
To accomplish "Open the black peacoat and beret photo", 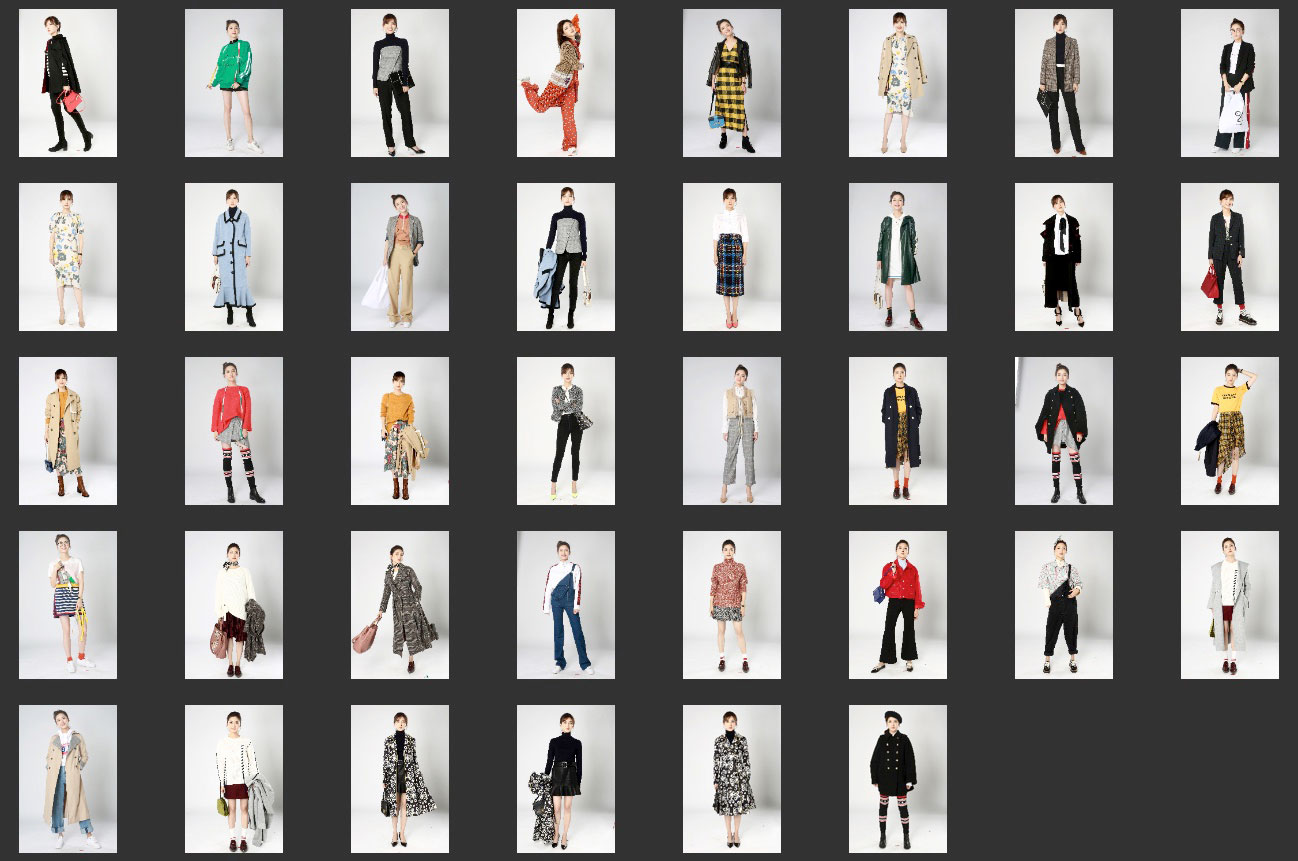I will click(897, 778).
